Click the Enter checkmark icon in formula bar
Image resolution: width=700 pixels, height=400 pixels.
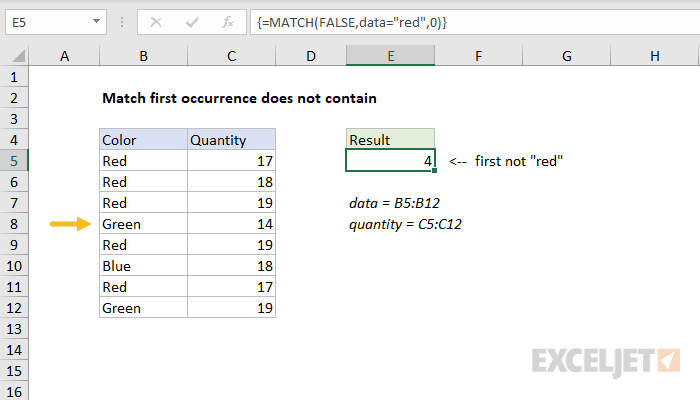click(192, 22)
